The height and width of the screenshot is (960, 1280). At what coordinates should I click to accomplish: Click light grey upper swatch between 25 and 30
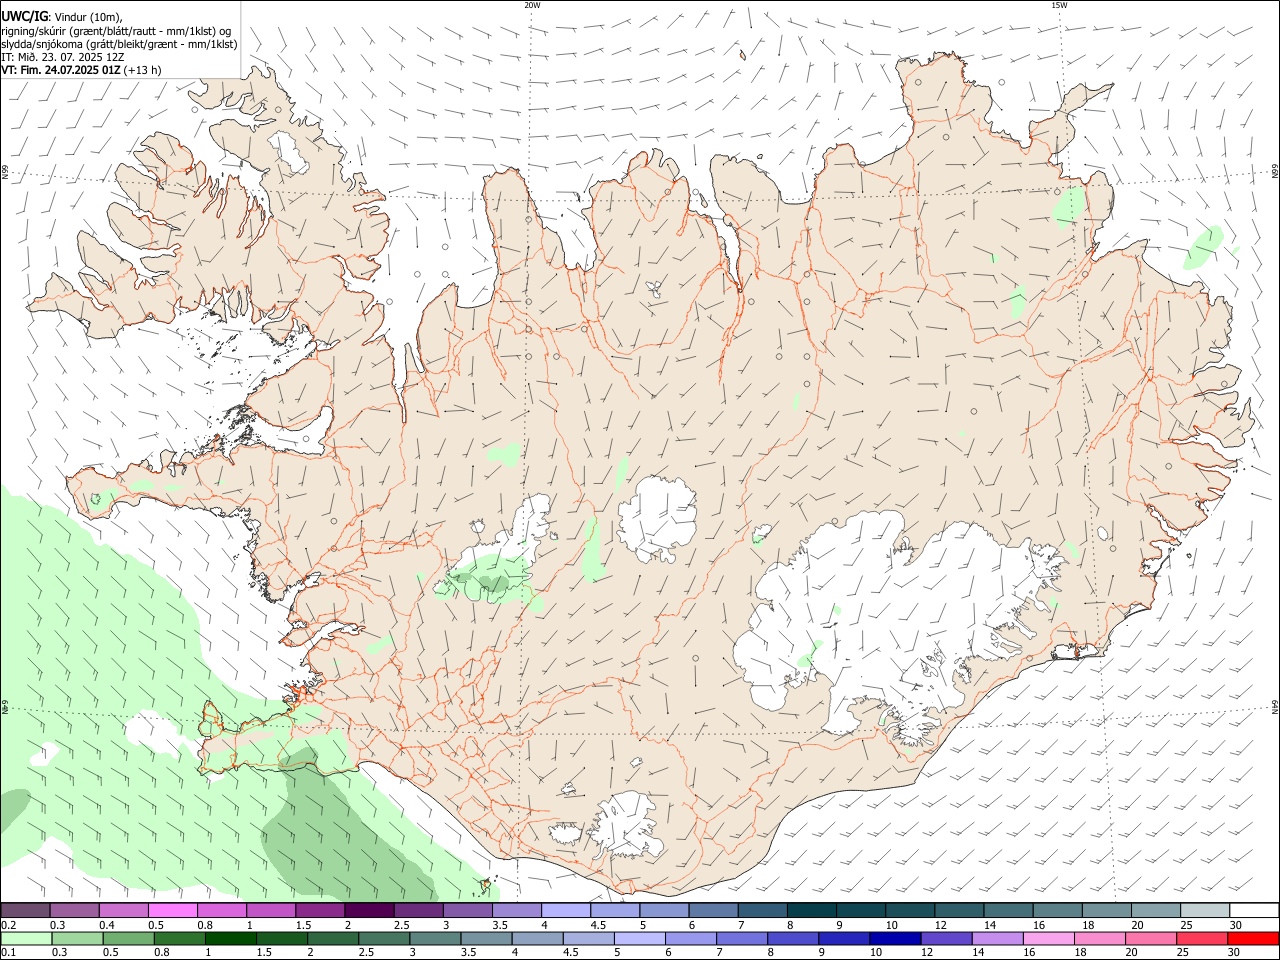pyautogui.click(x=1206, y=910)
